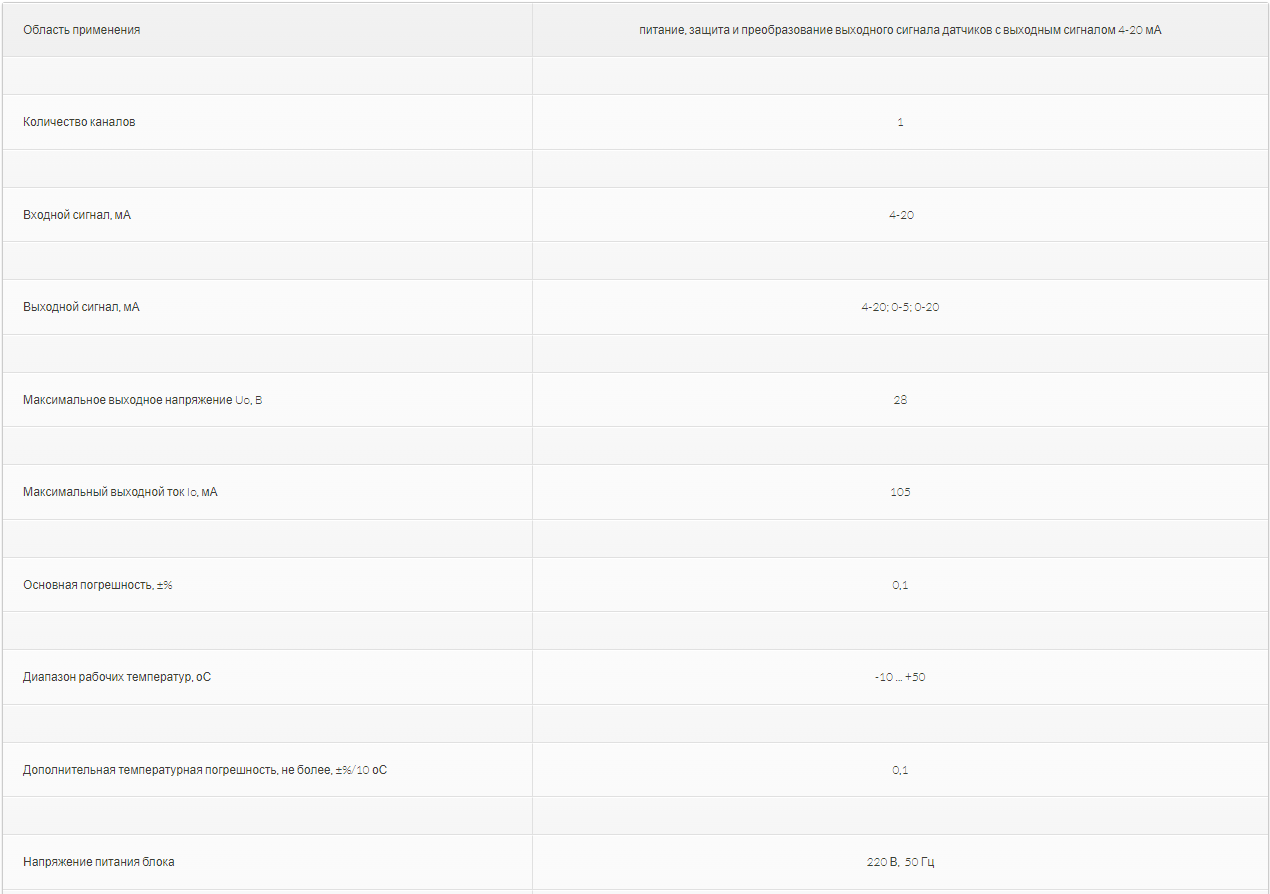The width and height of the screenshot is (1270, 894).
Task: Select the application description text about 4-20 мА sensors
Action: (x=900, y=30)
